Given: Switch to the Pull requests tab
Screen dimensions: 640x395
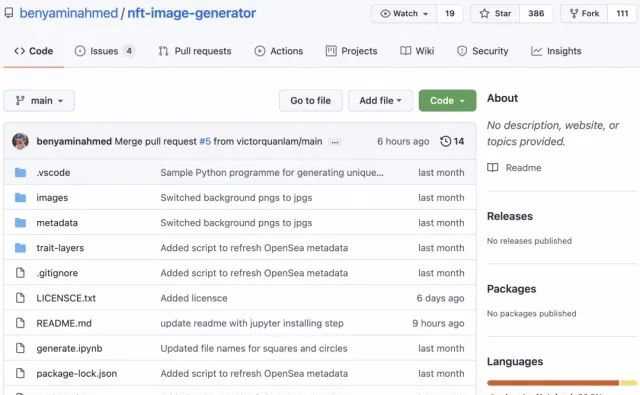Looking at the screenshot, I should [195, 51].
